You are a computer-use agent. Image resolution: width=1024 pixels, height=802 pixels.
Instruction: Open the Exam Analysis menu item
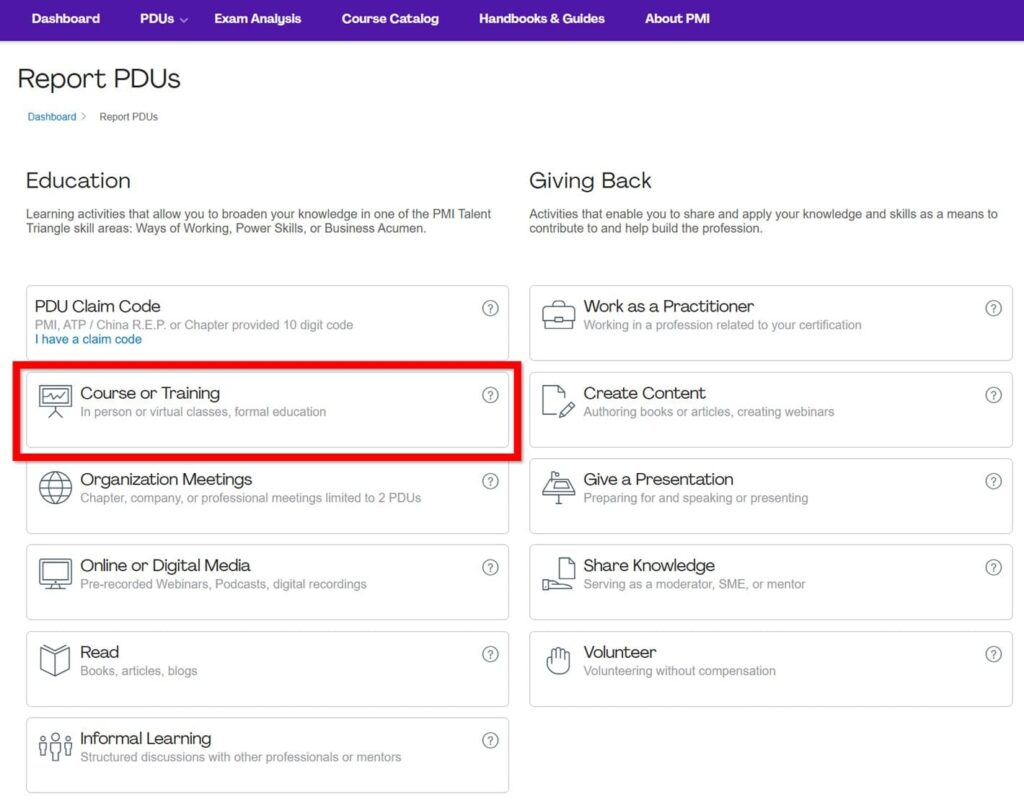257,19
